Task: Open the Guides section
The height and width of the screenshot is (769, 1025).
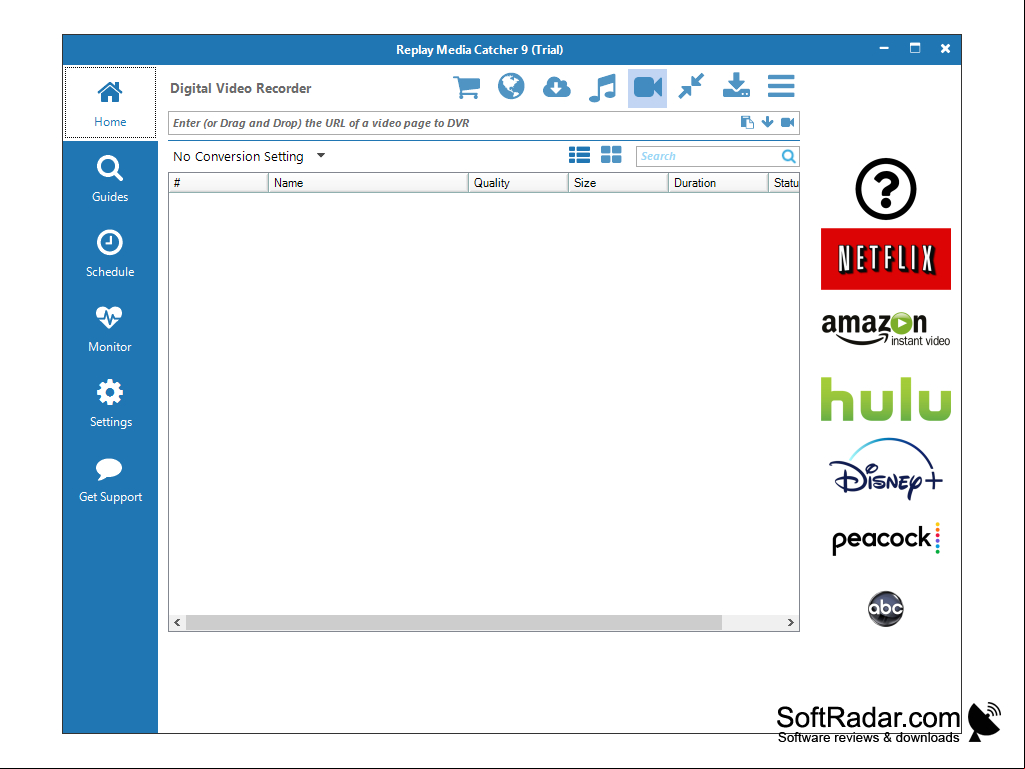Action: [110, 179]
